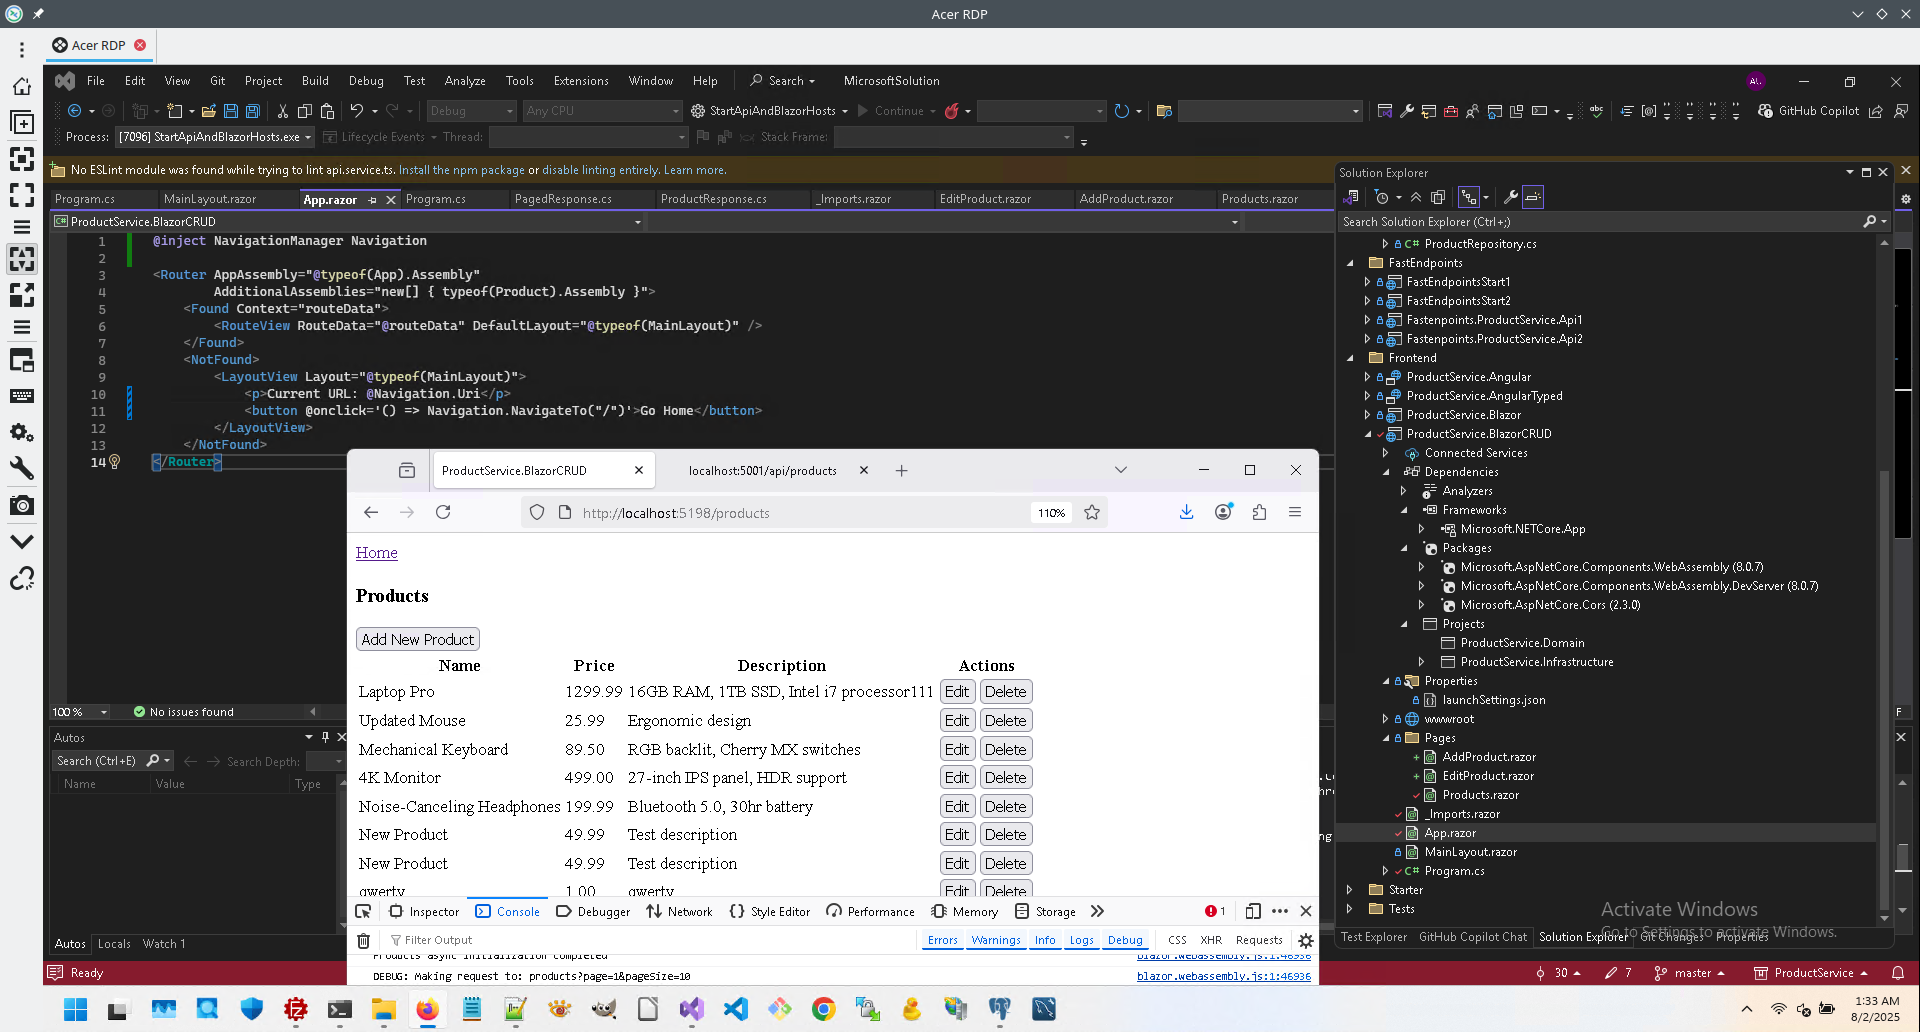Open the Firefox extensions puzzle icon
This screenshot has width=1920, height=1032.
pyautogui.click(x=1259, y=512)
